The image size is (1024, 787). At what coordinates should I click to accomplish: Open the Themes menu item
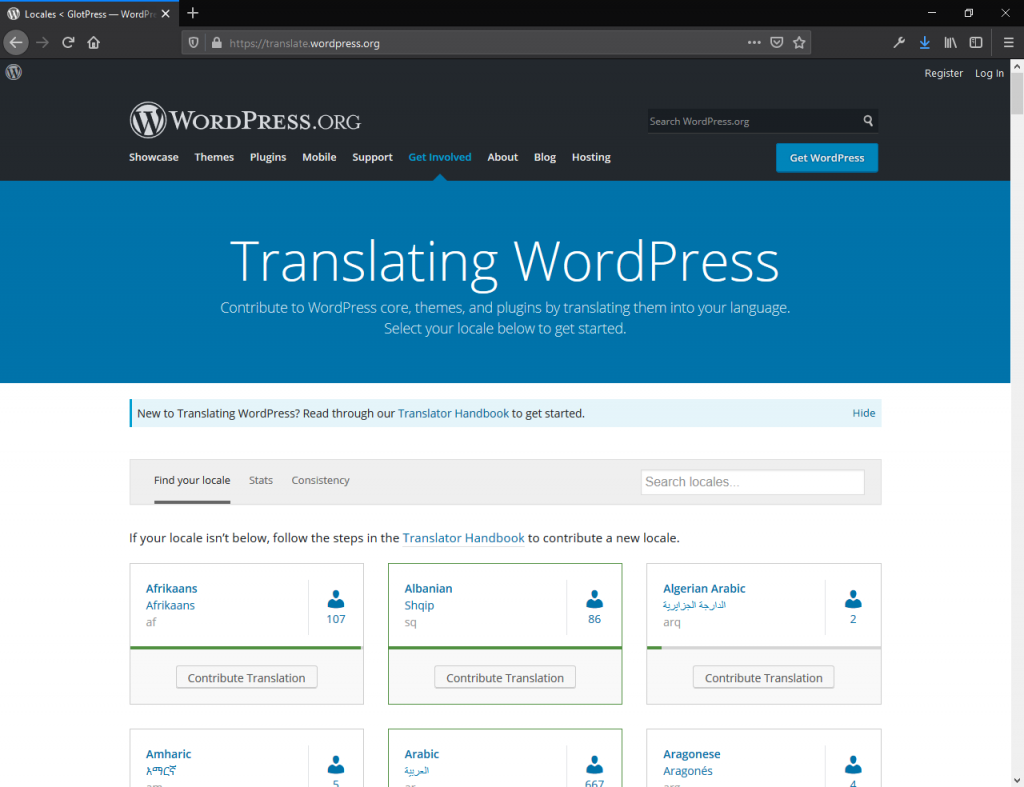coord(214,157)
